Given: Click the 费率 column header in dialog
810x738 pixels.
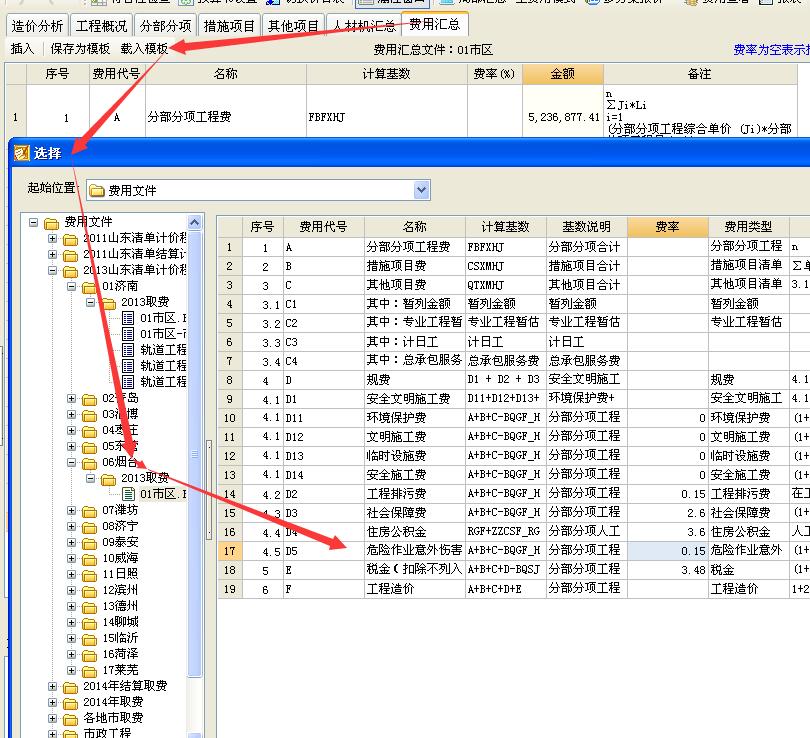Looking at the screenshot, I should point(667,227).
